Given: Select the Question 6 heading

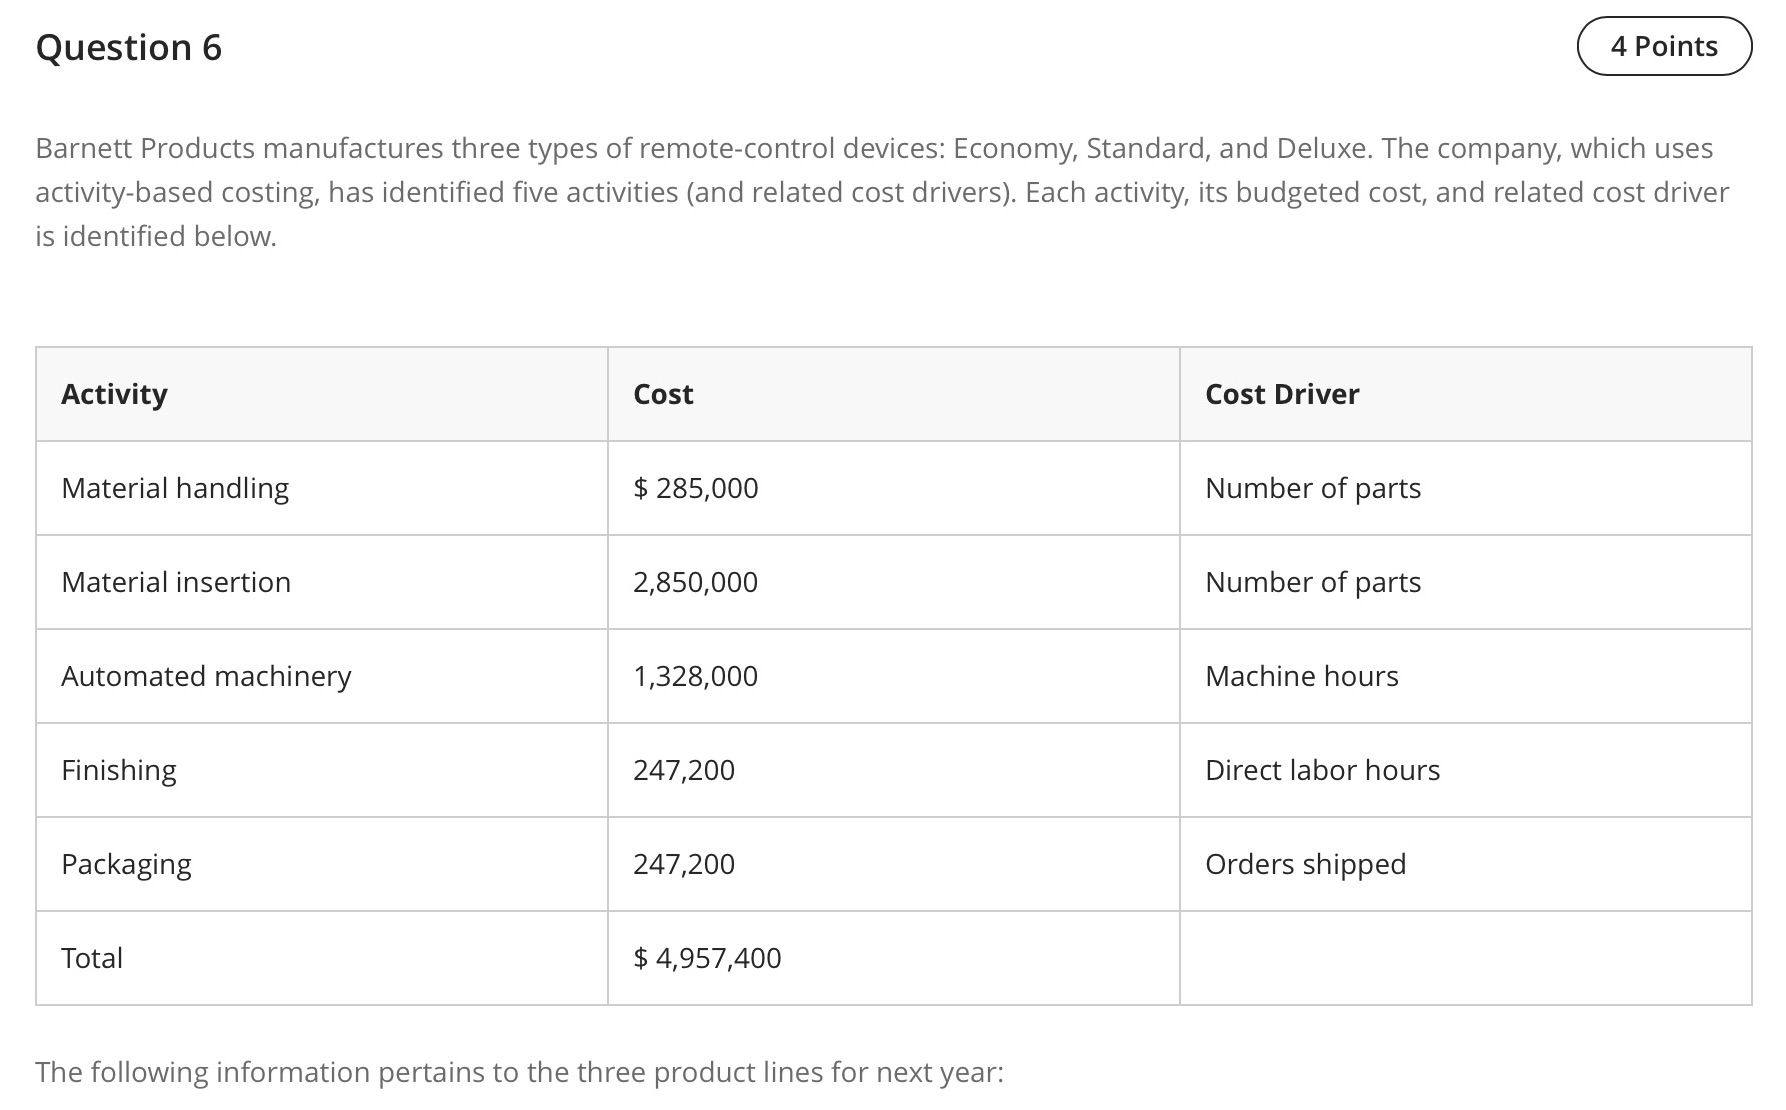Looking at the screenshot, I should click(129, 47).
